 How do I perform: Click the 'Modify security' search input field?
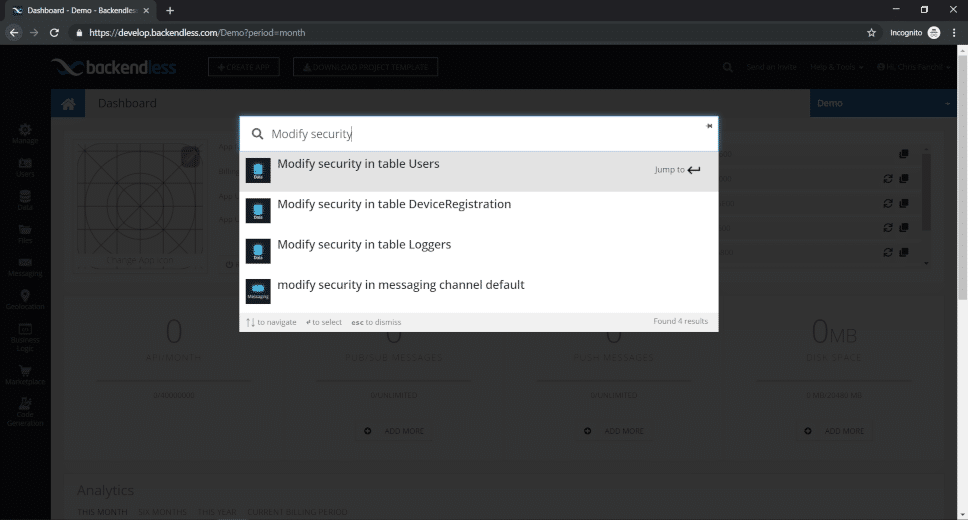[480, 134]
